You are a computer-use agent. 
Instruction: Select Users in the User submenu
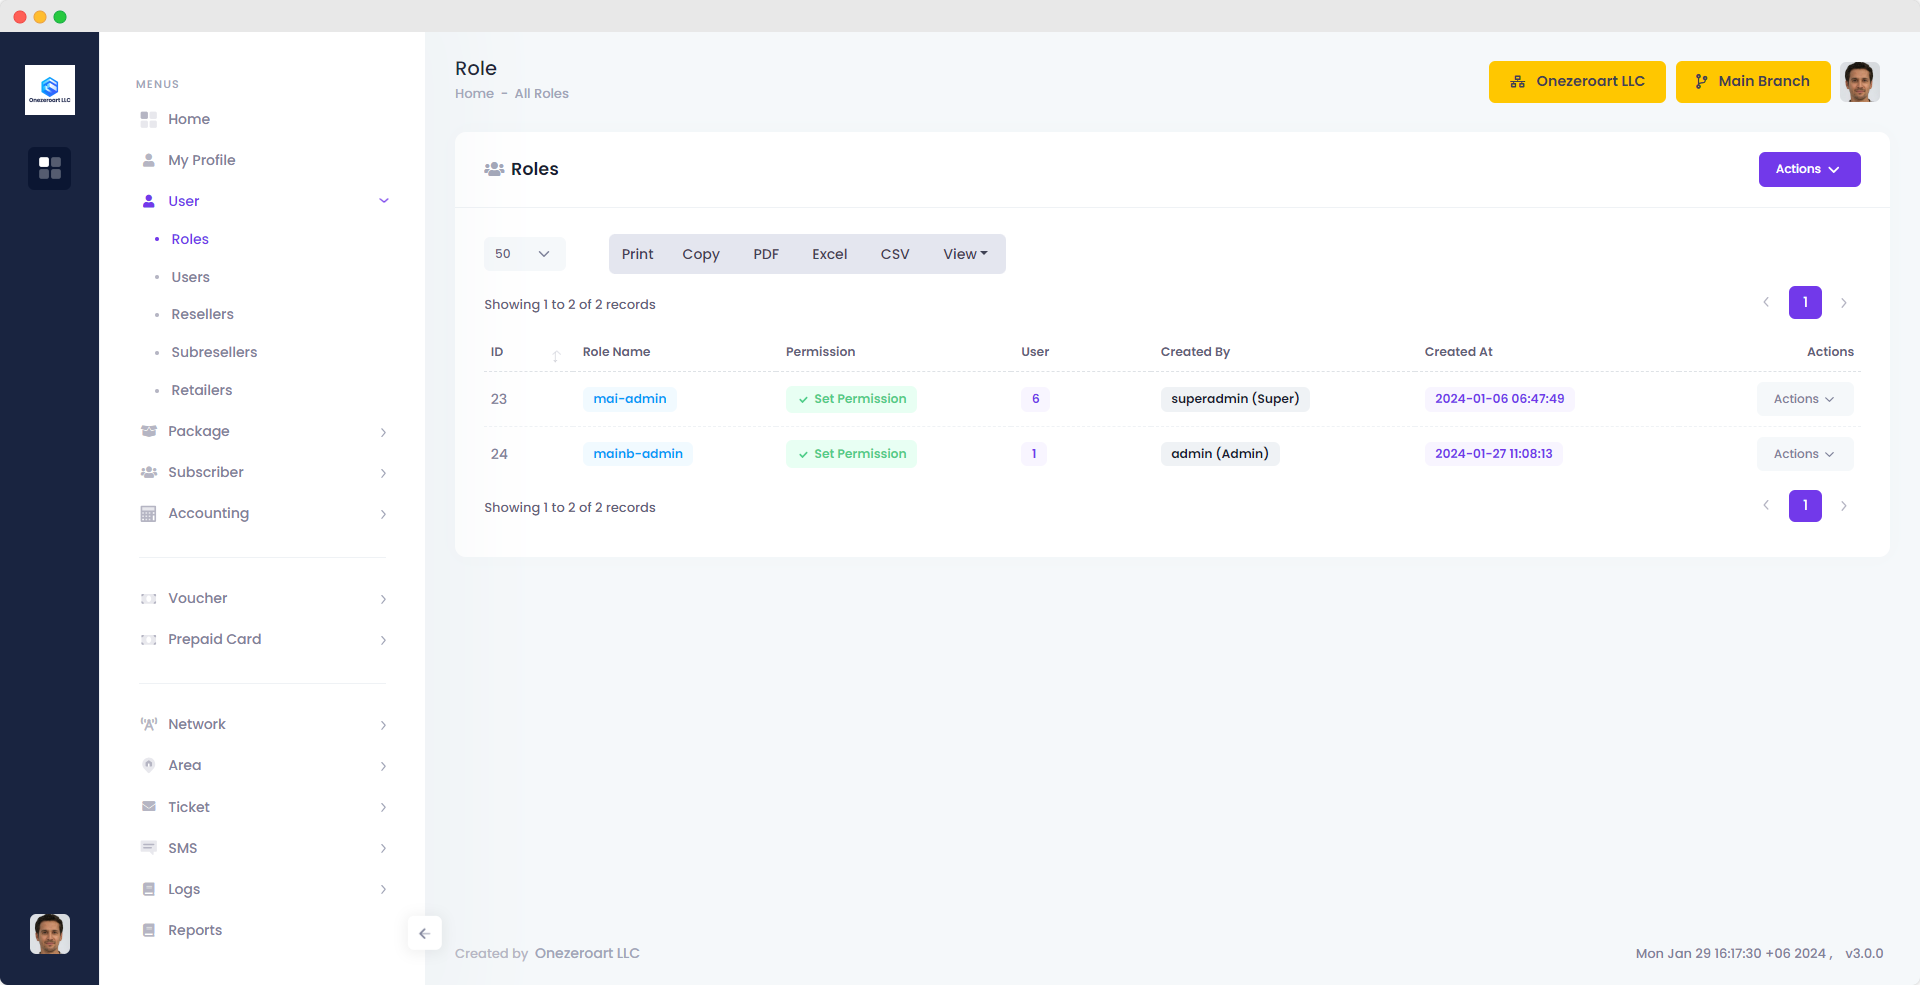coord(190,277)
